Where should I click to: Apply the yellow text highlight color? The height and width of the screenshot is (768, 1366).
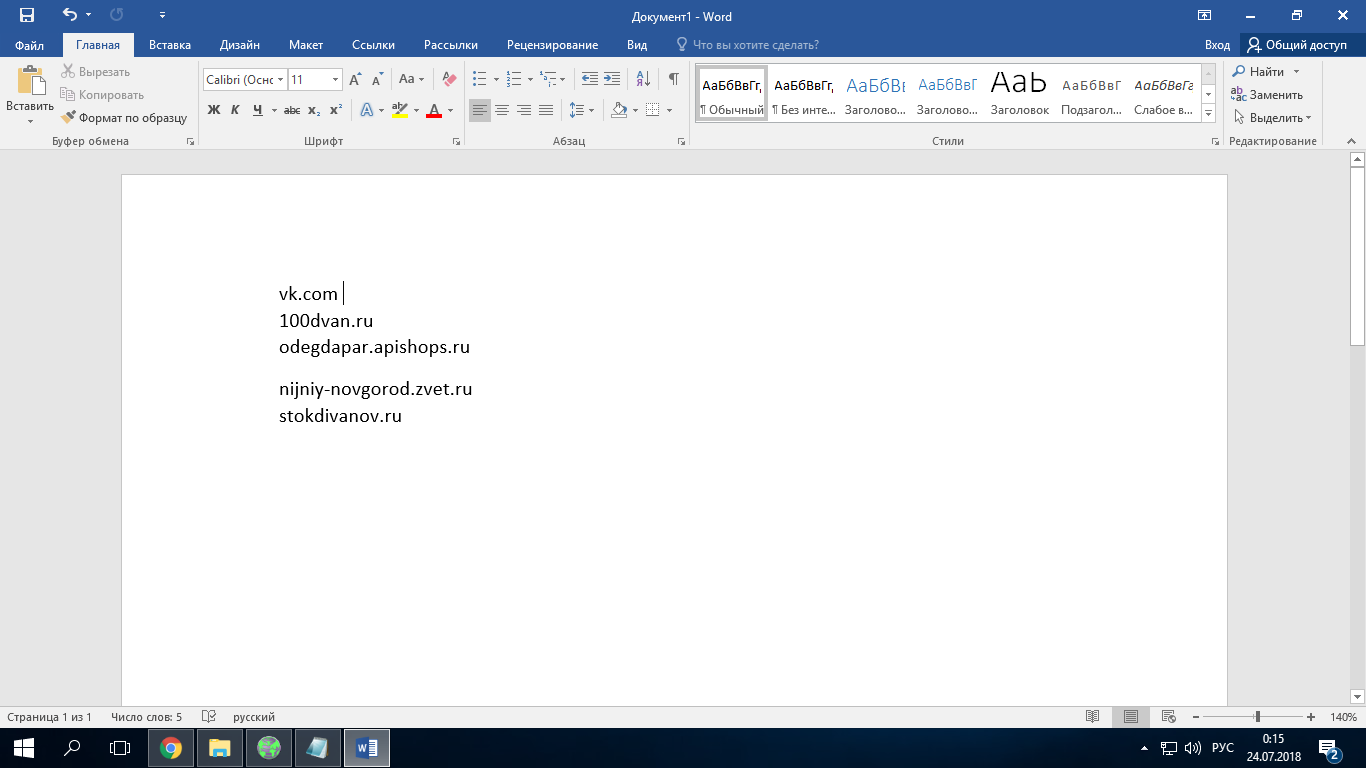(x=399, y=110)
